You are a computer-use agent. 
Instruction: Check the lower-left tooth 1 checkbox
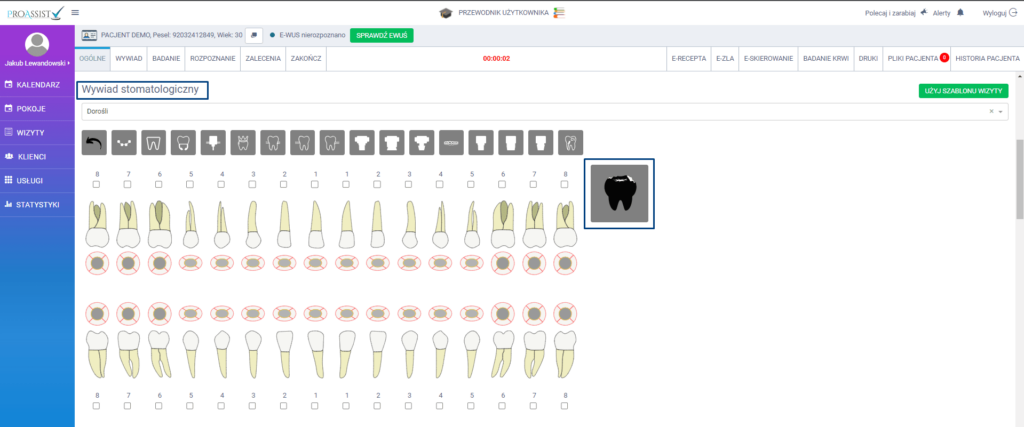[x=315, y=407]
